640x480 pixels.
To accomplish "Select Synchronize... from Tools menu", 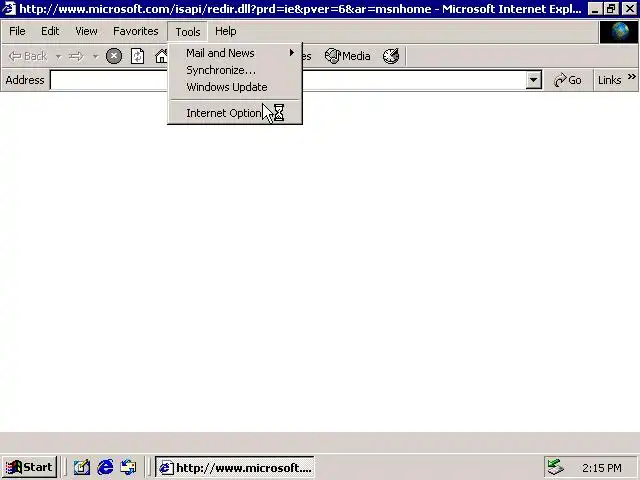I will (235, 70).
